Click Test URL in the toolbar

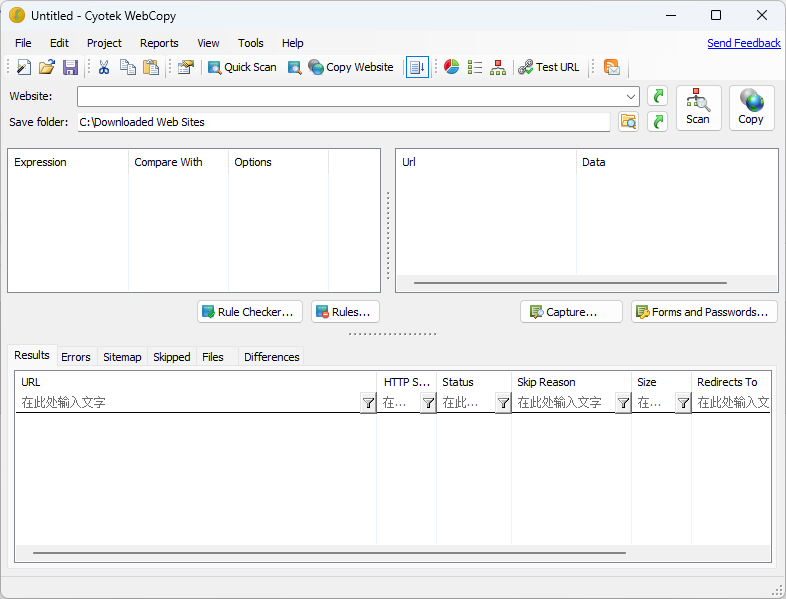[x=548, y=67]
